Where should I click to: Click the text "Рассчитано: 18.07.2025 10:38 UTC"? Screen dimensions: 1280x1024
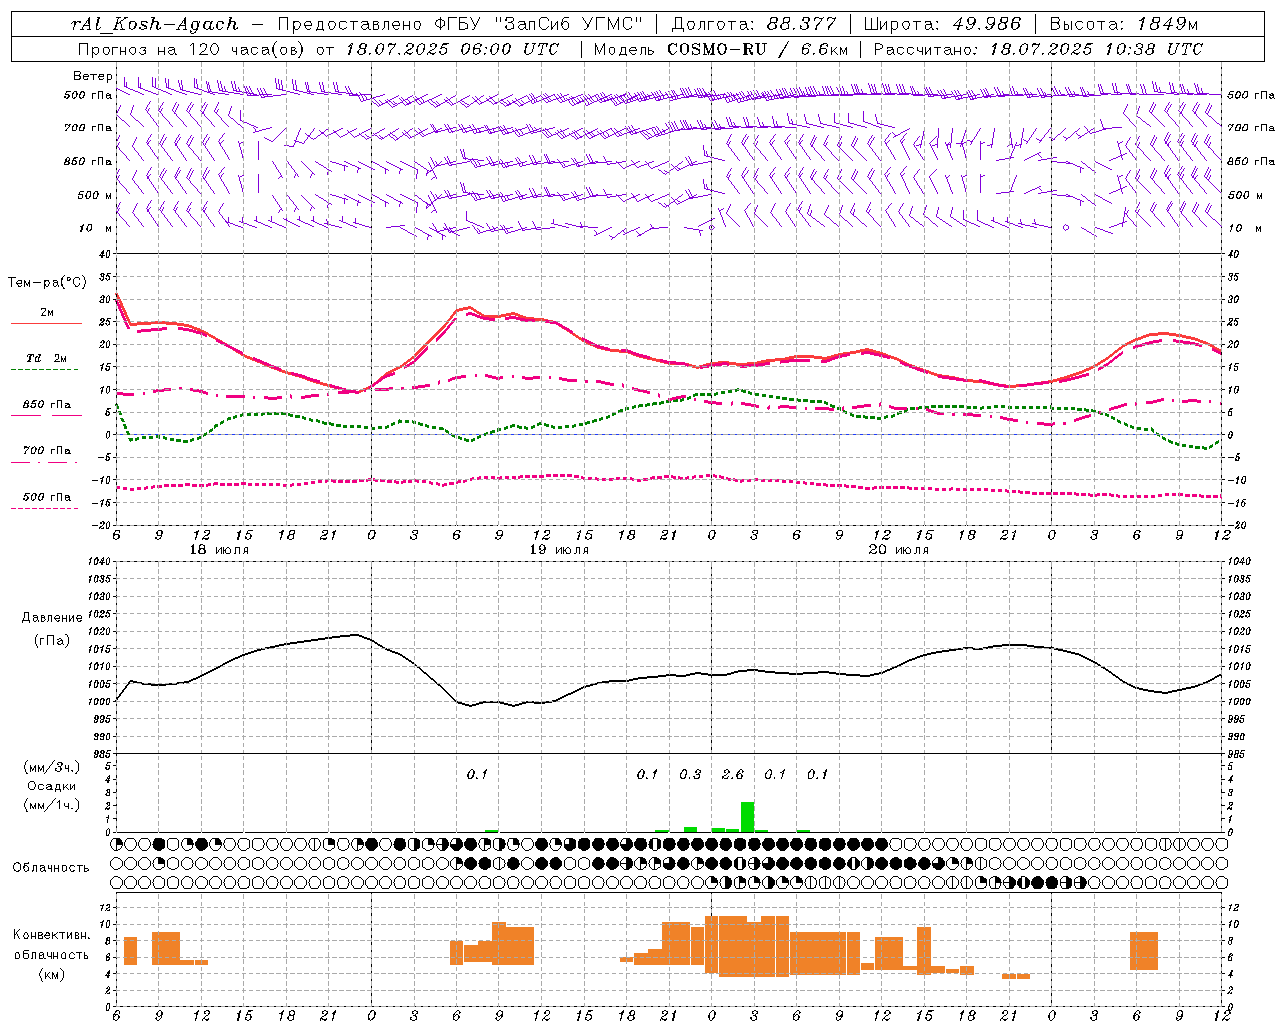point(1038,49)
